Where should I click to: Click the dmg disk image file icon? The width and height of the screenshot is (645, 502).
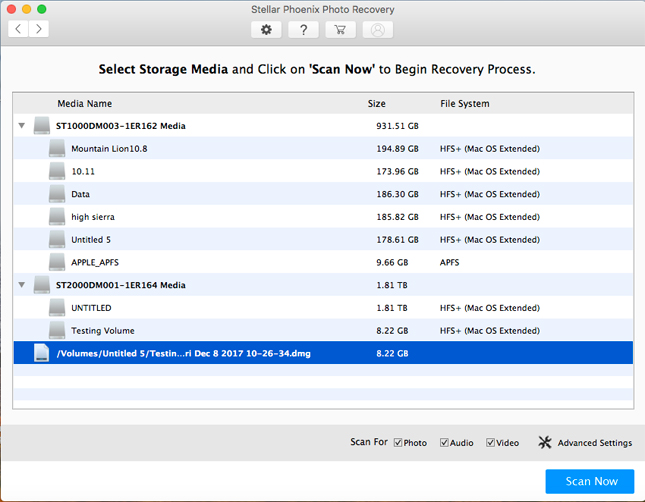click(42, 353)
